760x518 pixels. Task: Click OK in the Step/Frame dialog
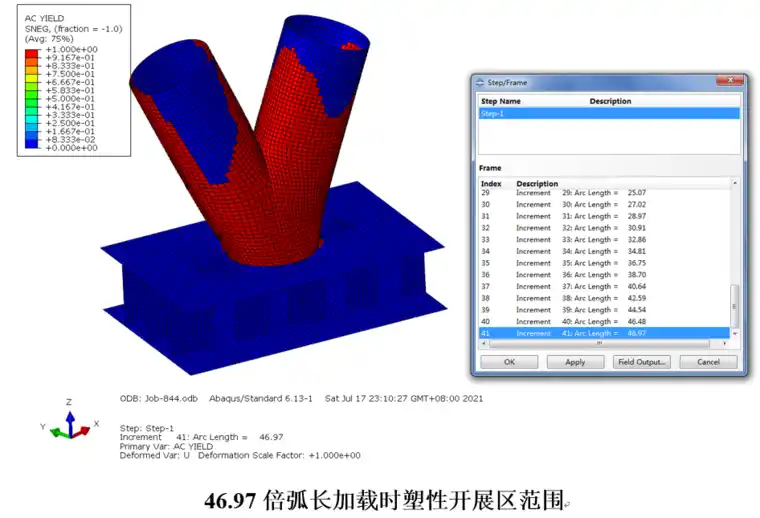[509, 362]
